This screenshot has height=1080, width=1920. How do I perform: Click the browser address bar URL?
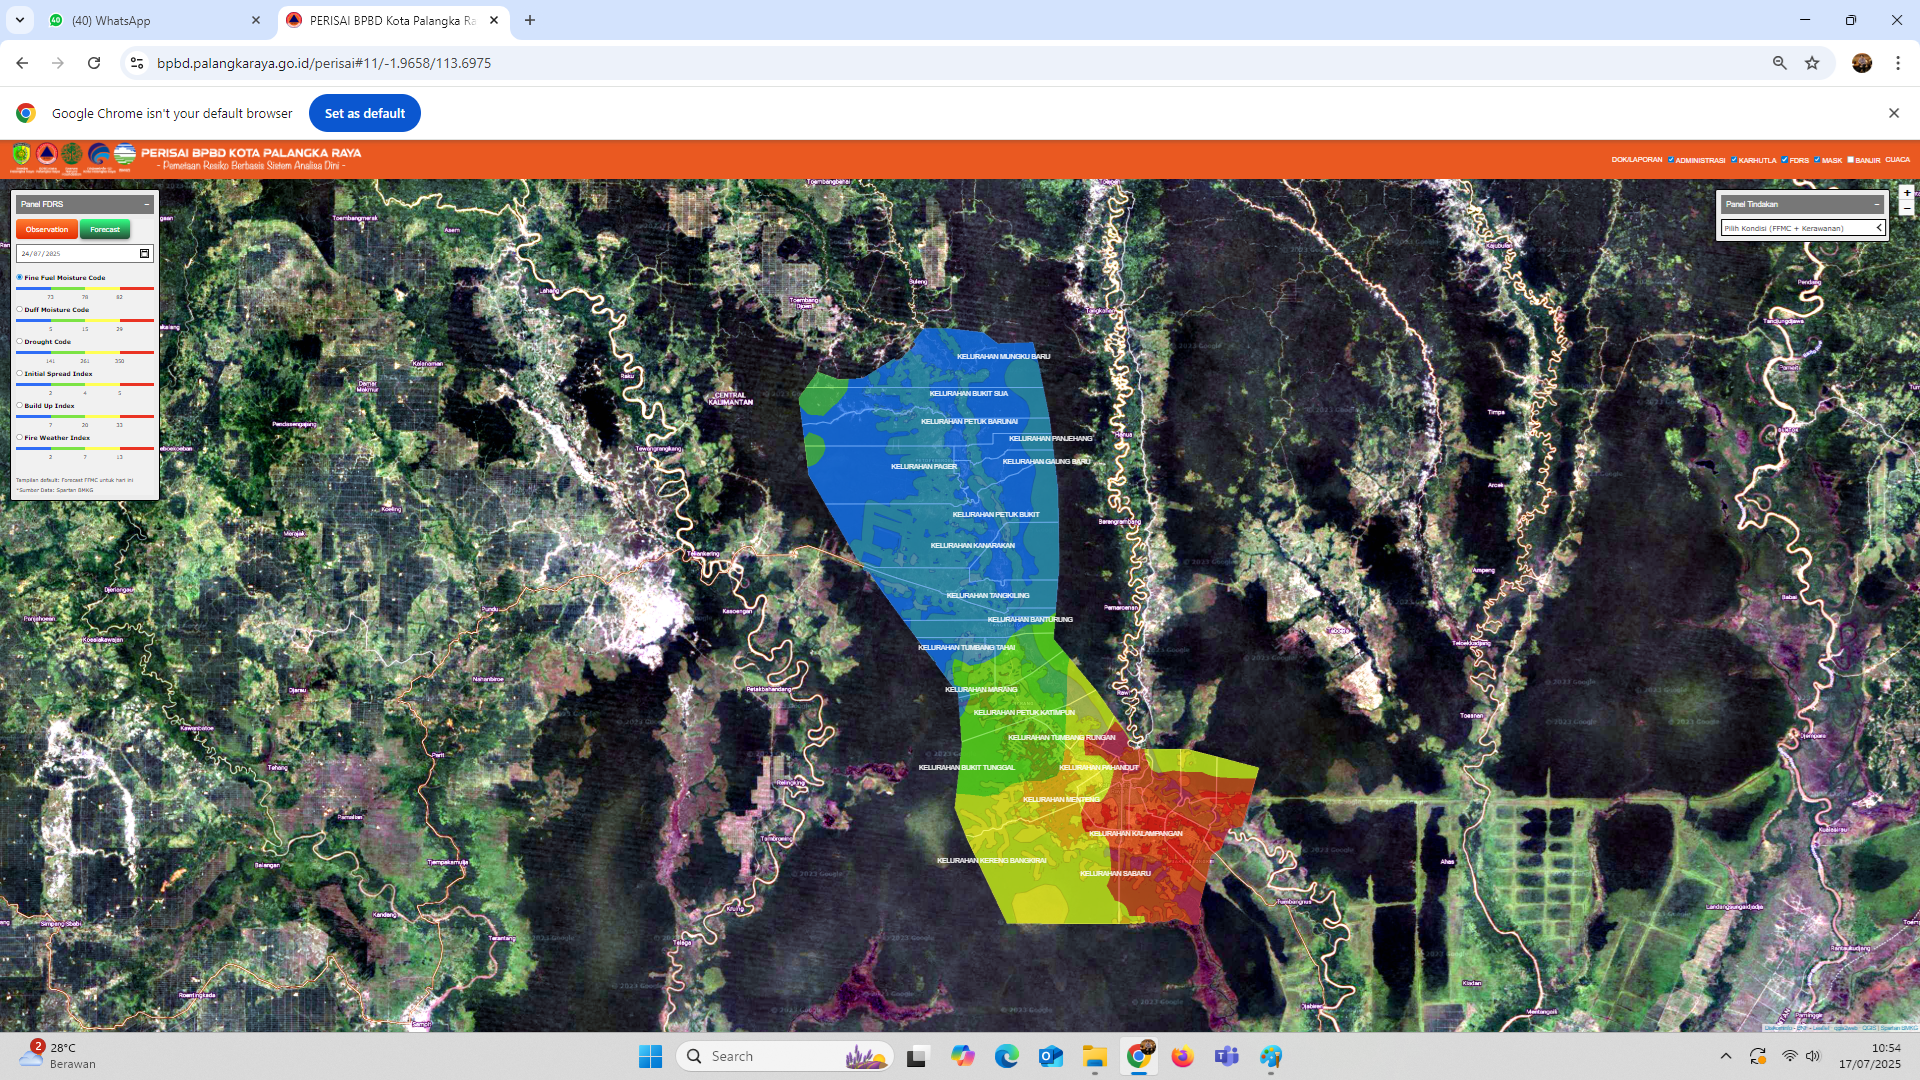324,63
